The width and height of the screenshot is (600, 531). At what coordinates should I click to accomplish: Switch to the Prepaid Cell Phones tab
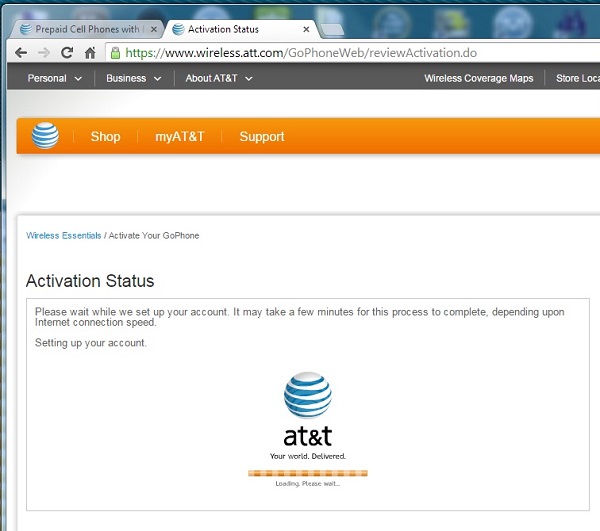(x=87, y=29)
